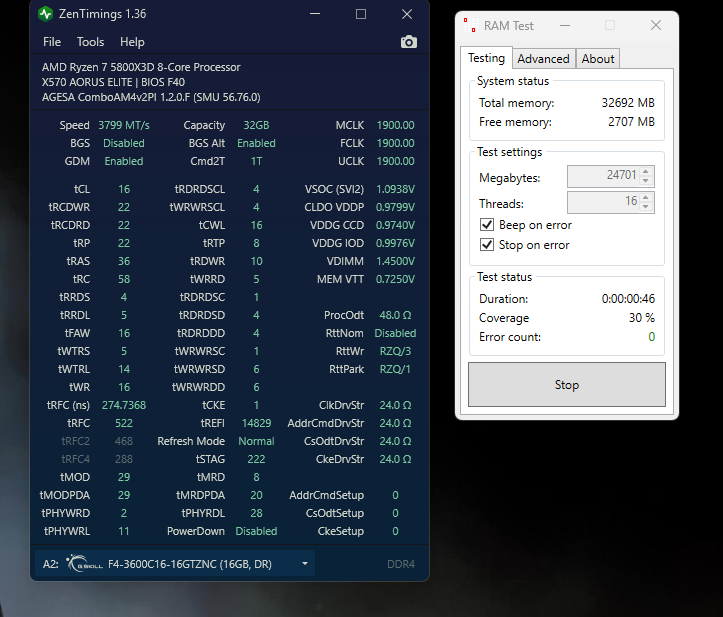Switch to the Testing tab

(x=486, y=58)
